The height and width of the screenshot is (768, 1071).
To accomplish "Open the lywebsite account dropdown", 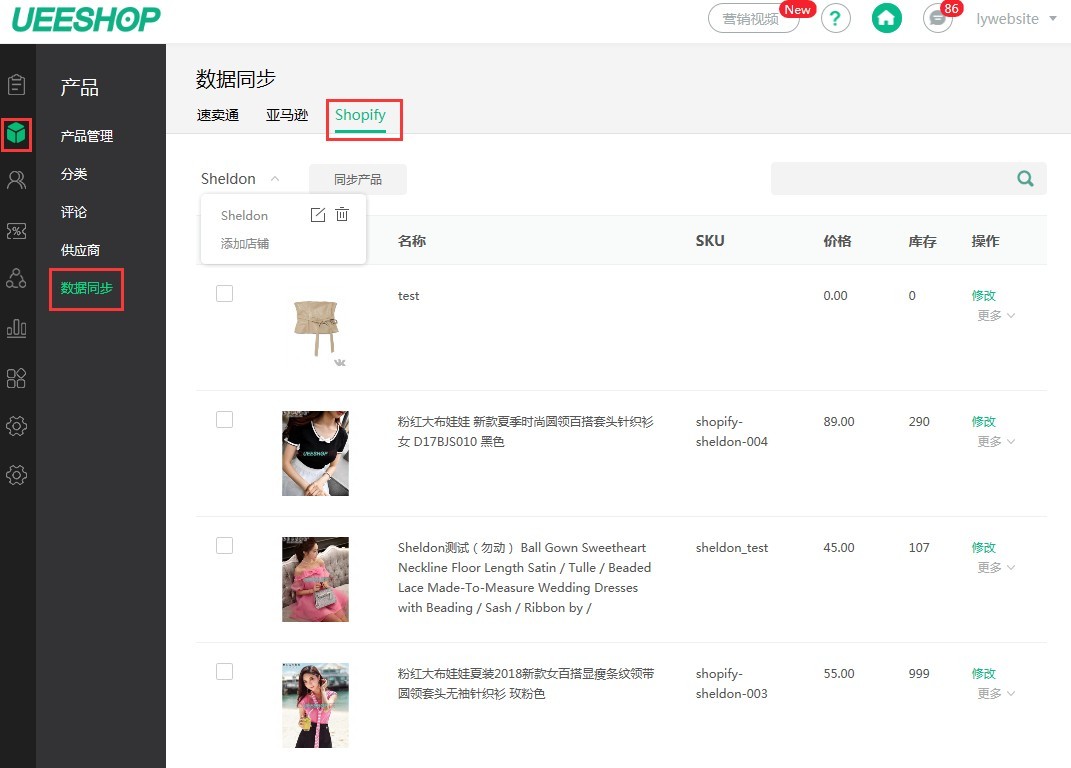I will point(1016,19).
